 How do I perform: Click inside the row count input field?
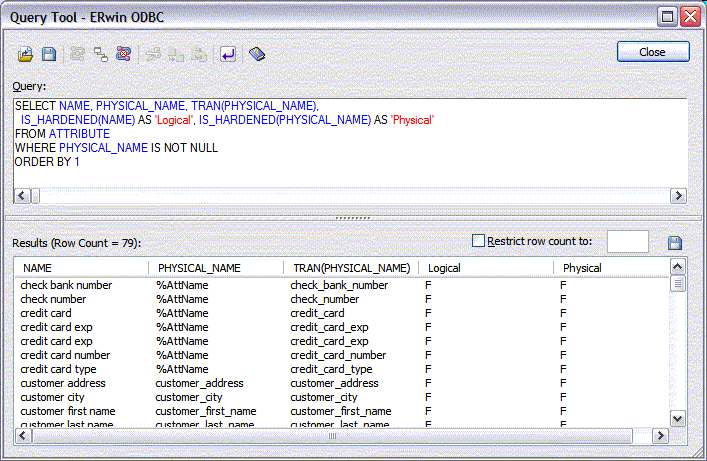627,242
